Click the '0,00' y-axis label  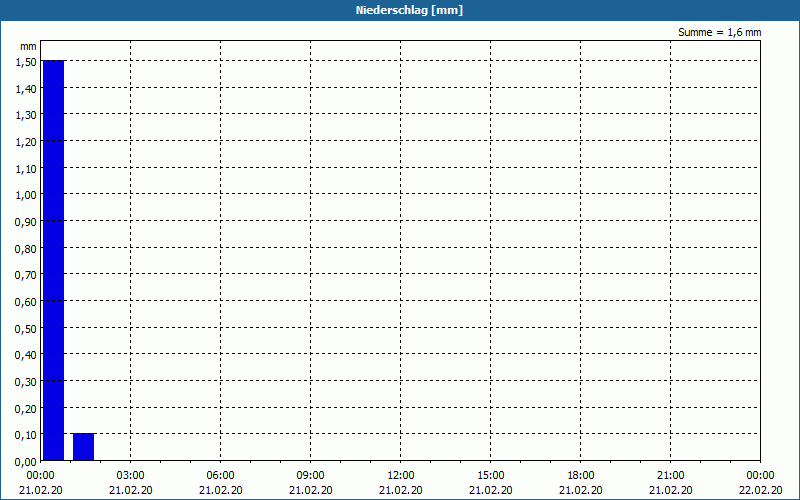pyautogui.click(x=26, y=462)
